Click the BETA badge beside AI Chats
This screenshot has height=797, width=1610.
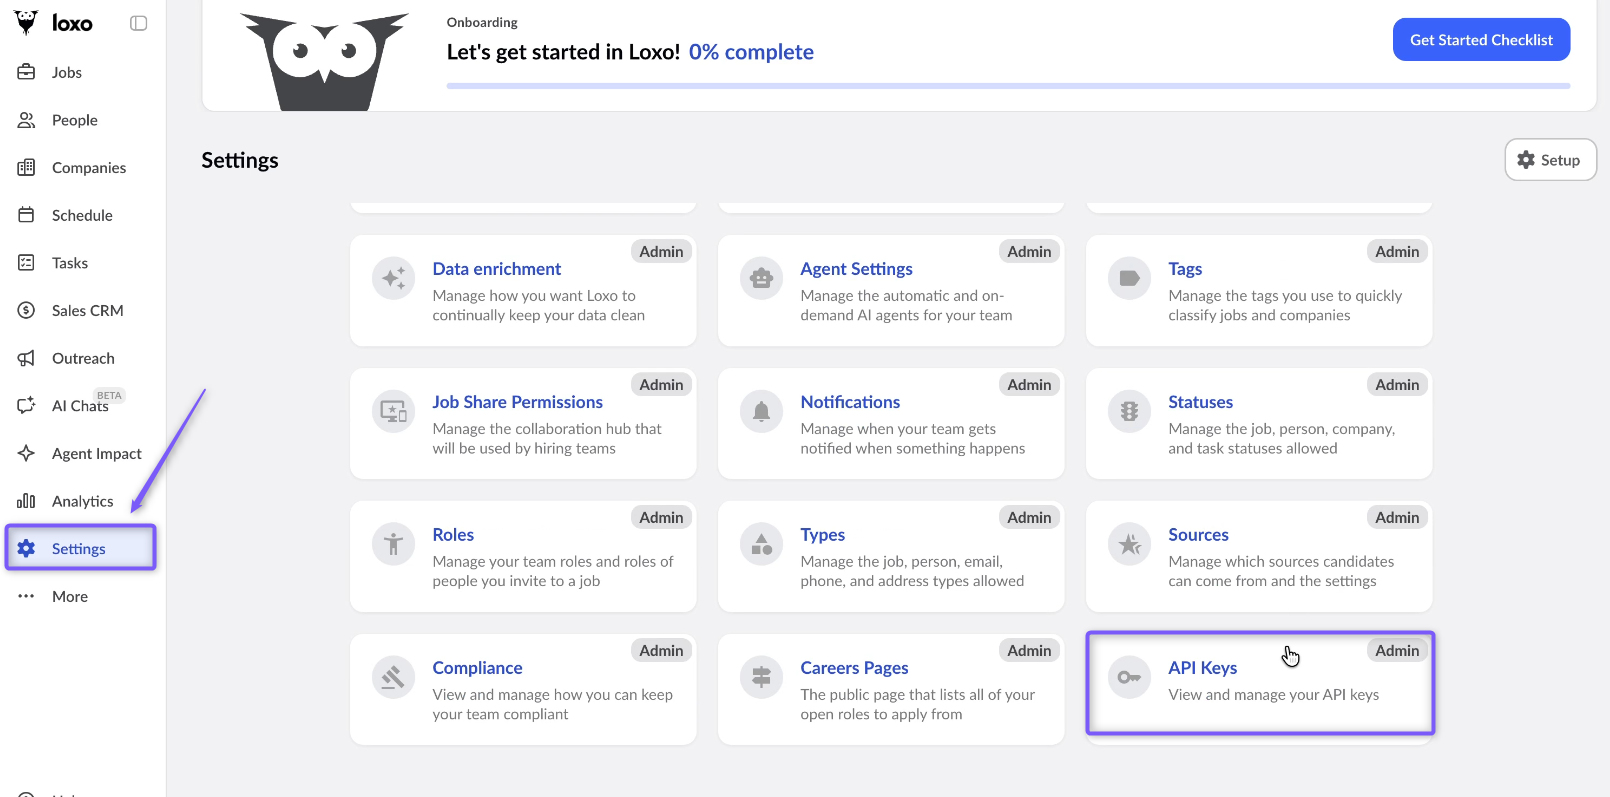109,395
